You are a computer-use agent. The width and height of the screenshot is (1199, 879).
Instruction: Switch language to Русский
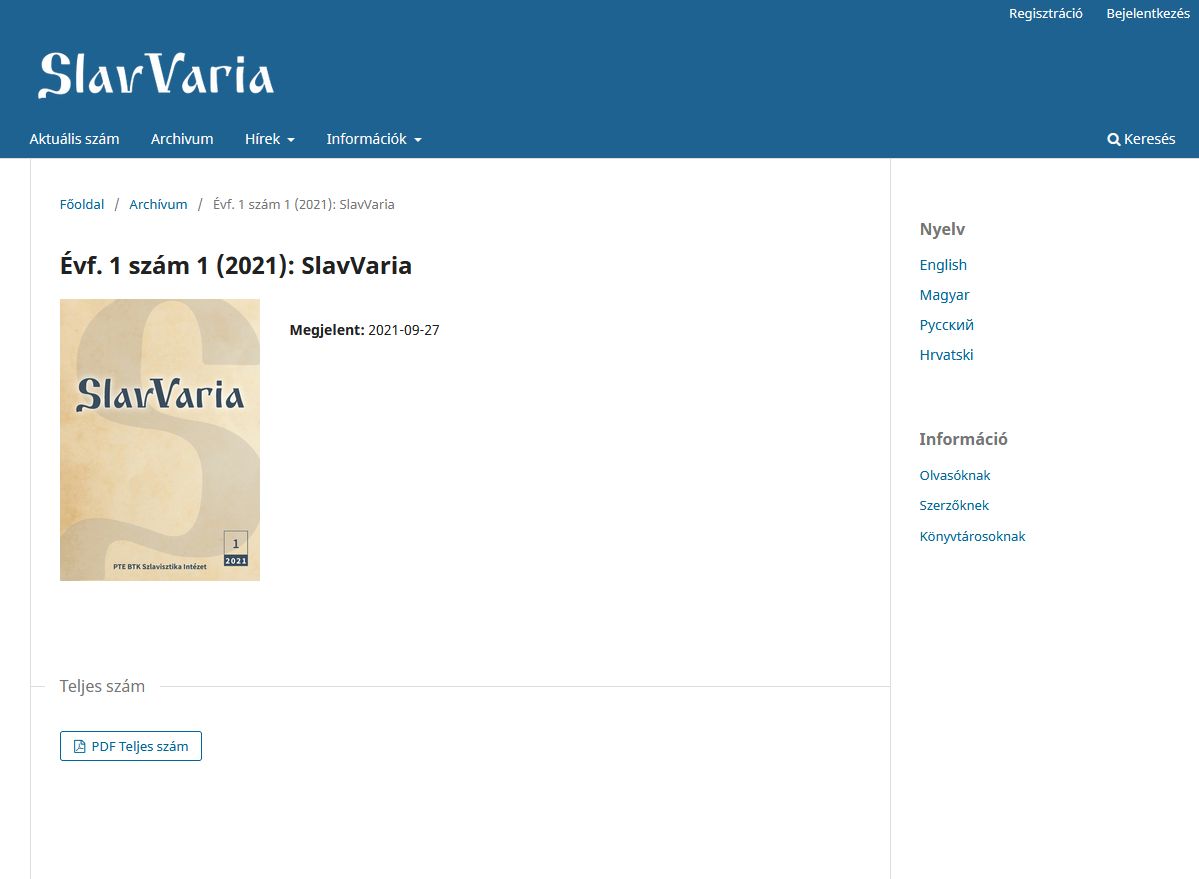click(947, 324)
